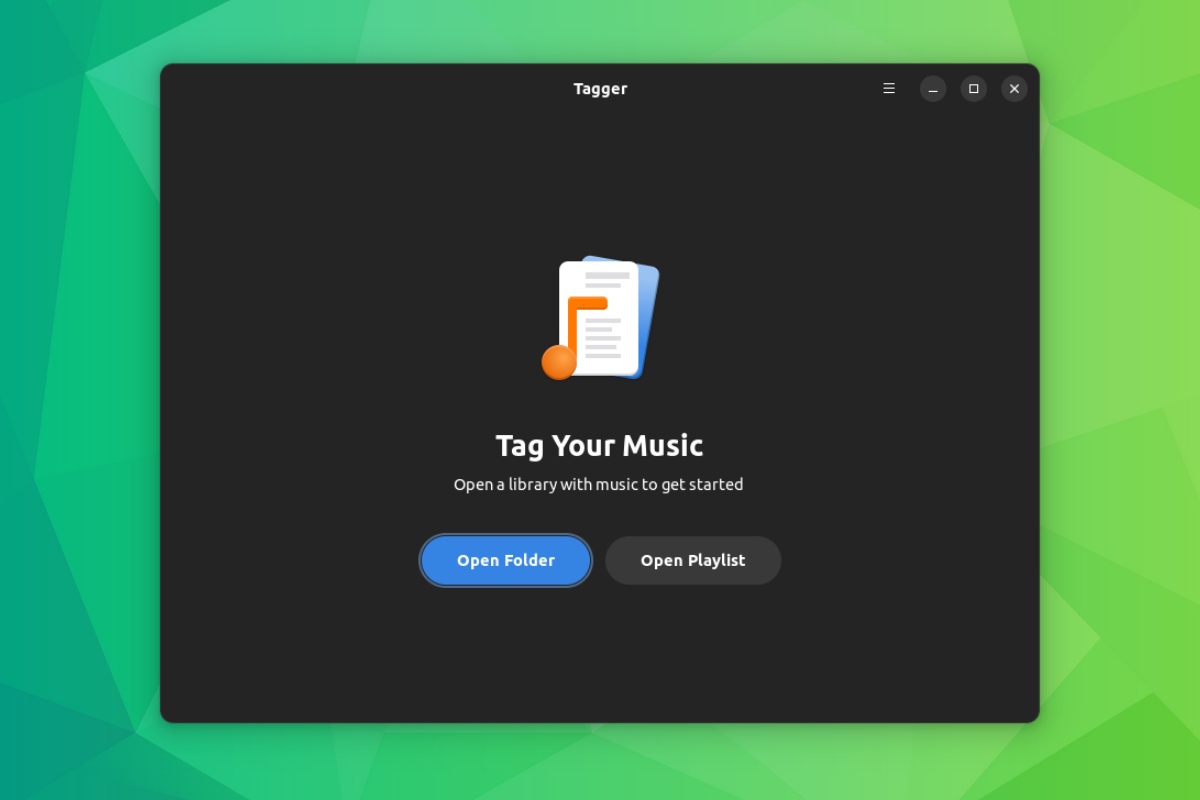The height and width of the screenshot is (800, 1200).
Task: Click the green desktop wallpaper background
Action: point(80,400)
